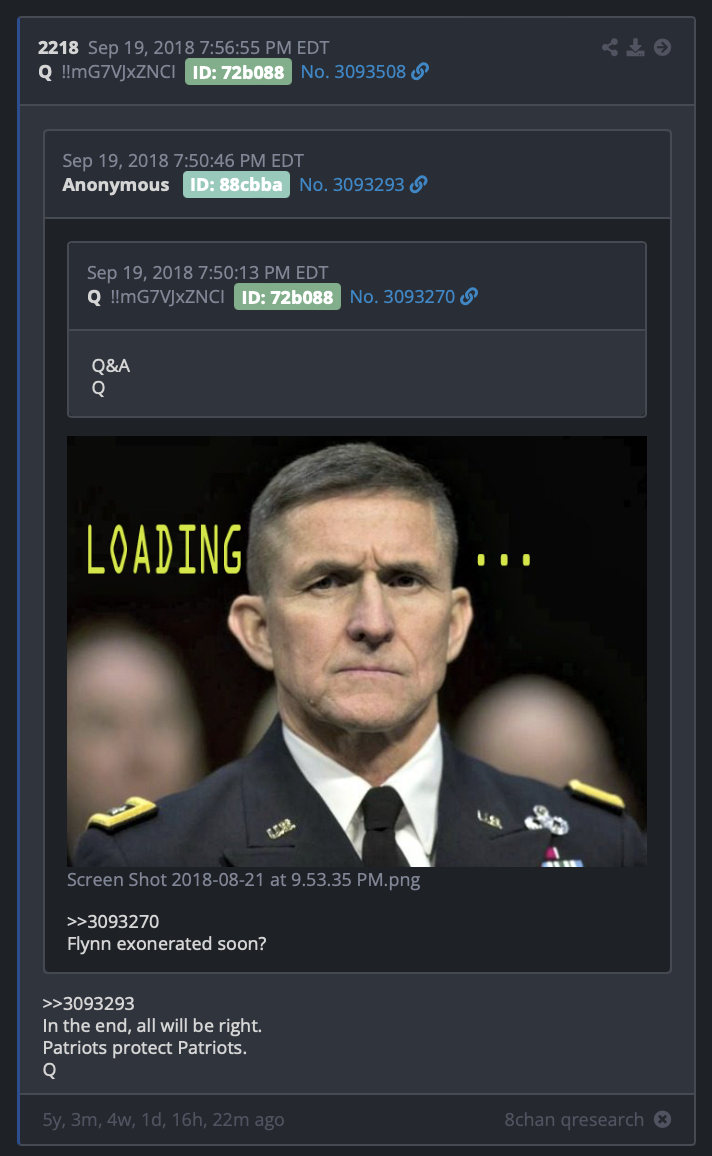
Task: Click the 8chan qresearch source label
Action: [x=574, y=1119]
